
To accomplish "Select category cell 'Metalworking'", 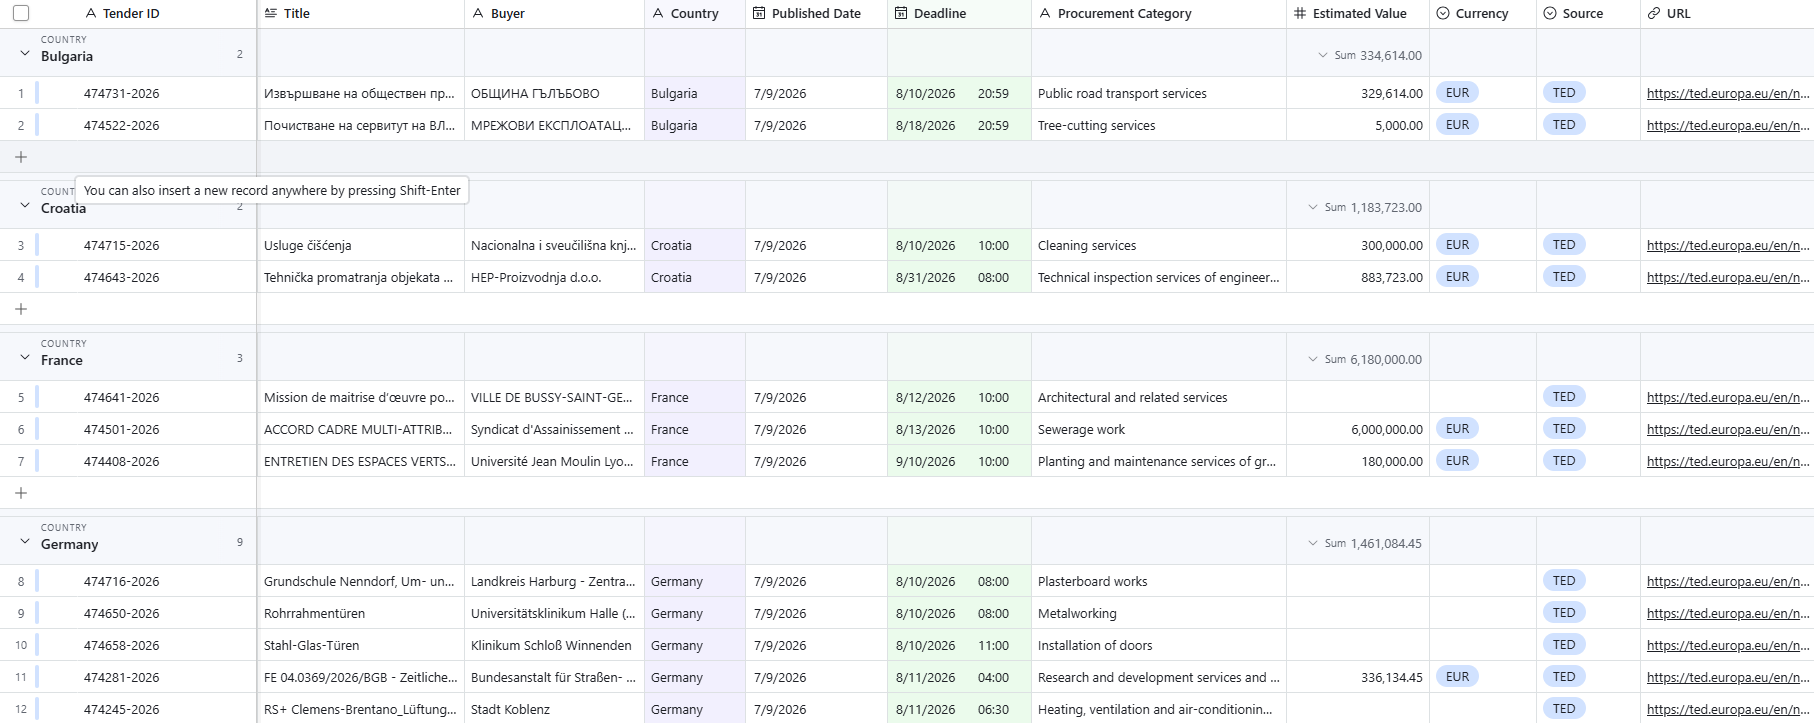I will pyautogui.click(x=1159, y=613).
